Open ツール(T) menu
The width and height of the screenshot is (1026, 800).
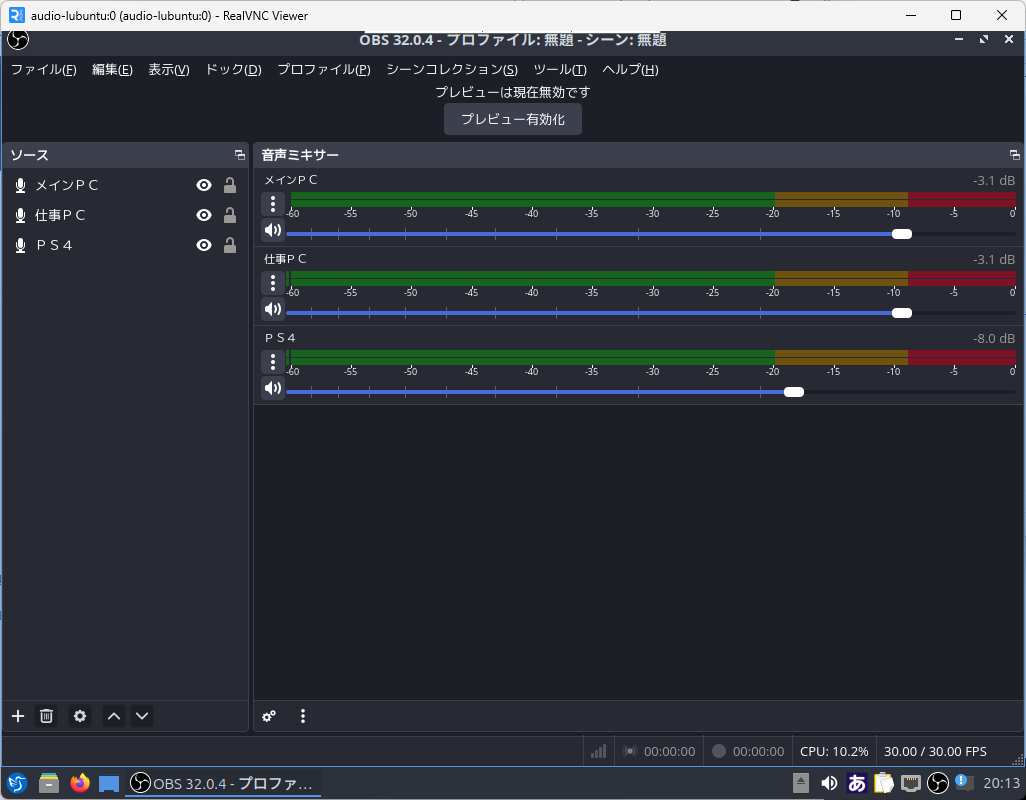point(560,69)
